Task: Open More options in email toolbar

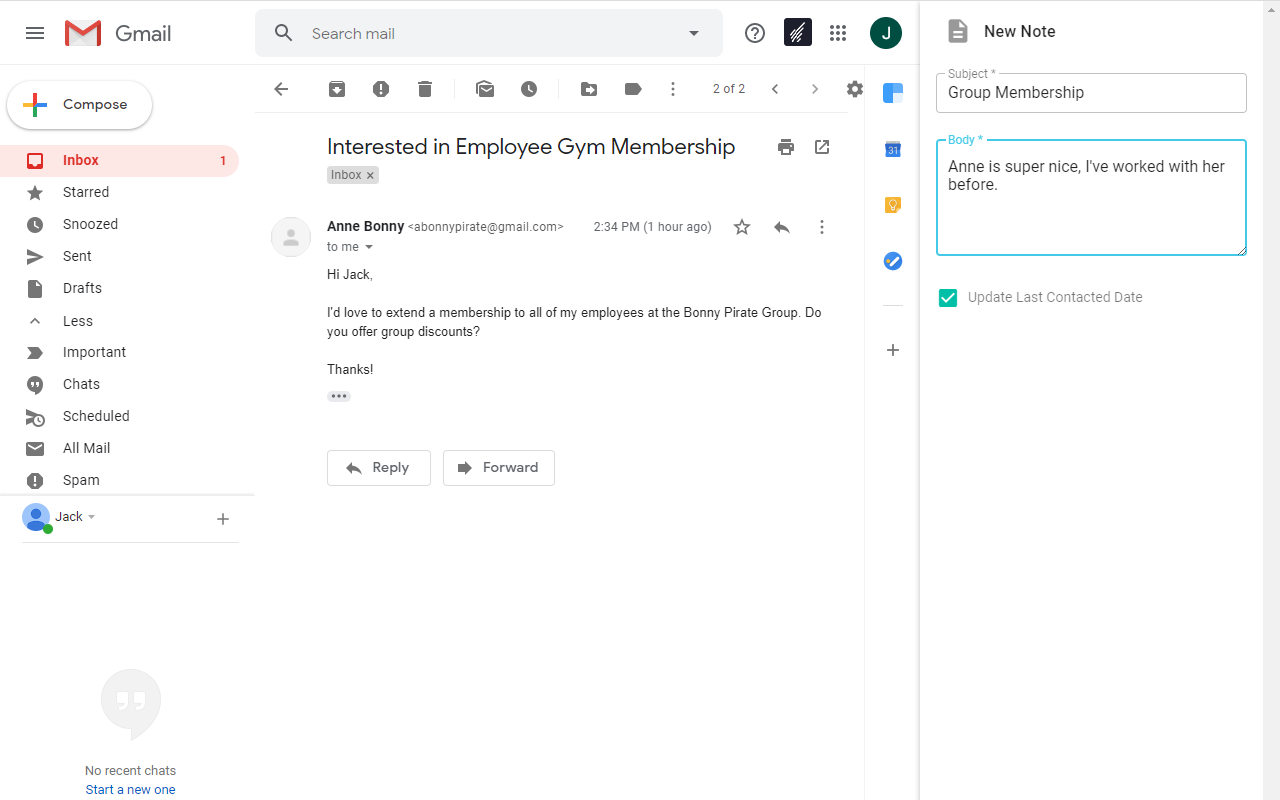Action: pos(673,89)
